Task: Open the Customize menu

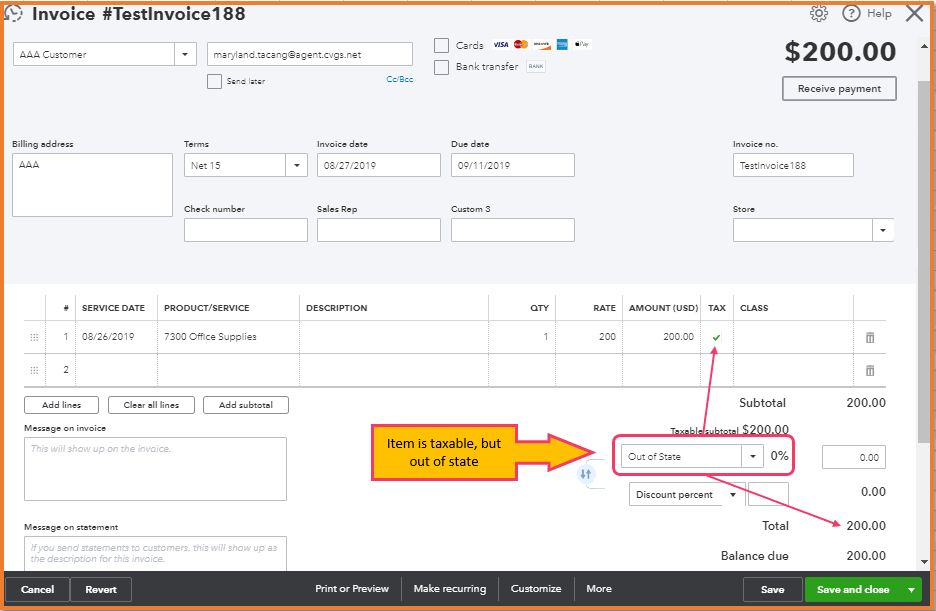Action: coord(536,589)
